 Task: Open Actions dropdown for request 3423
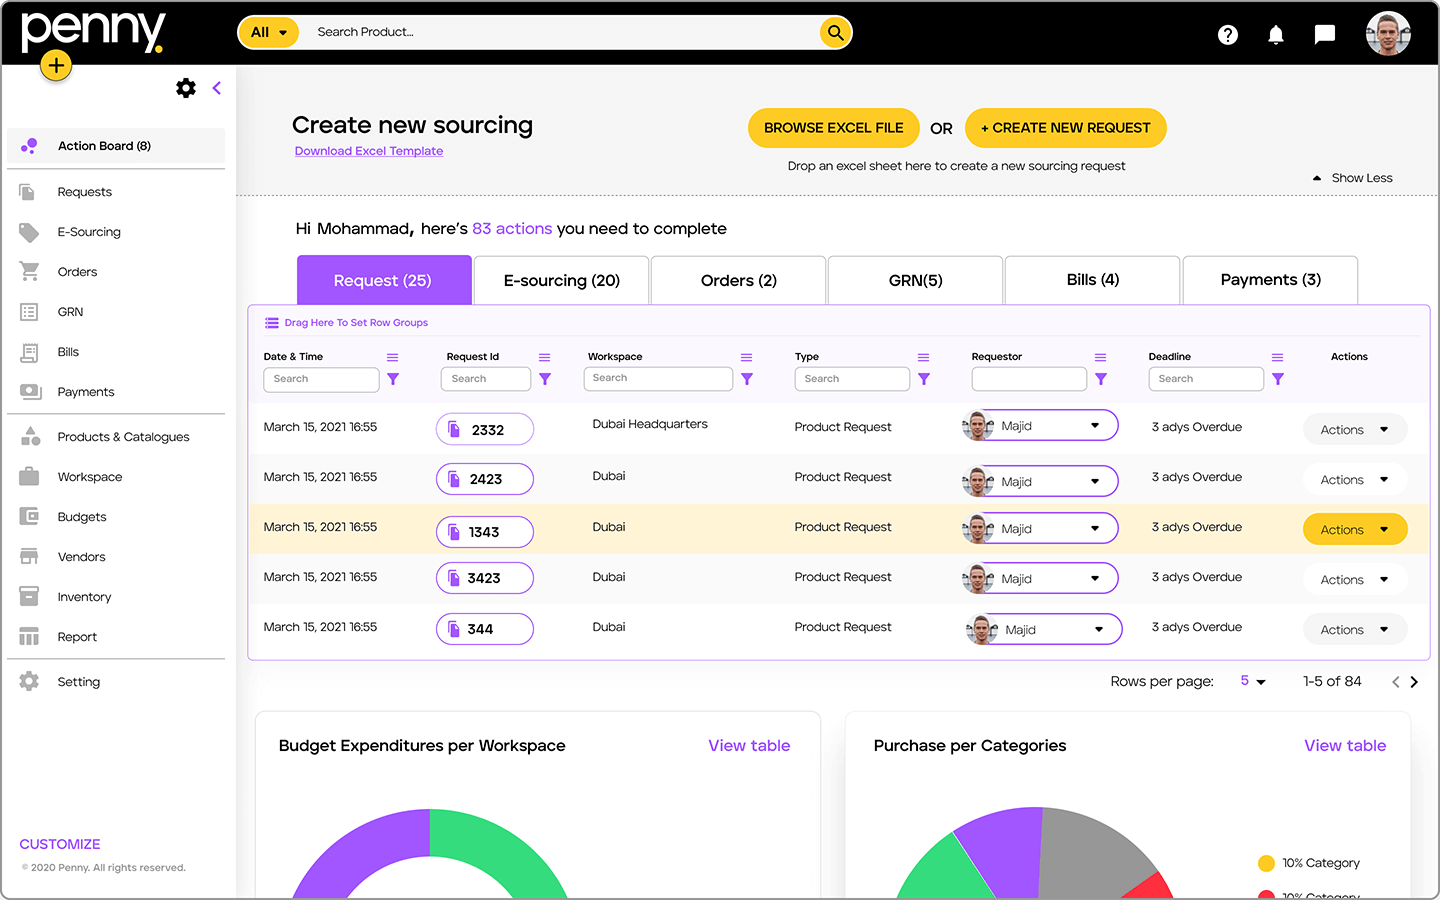(1355, 579)
